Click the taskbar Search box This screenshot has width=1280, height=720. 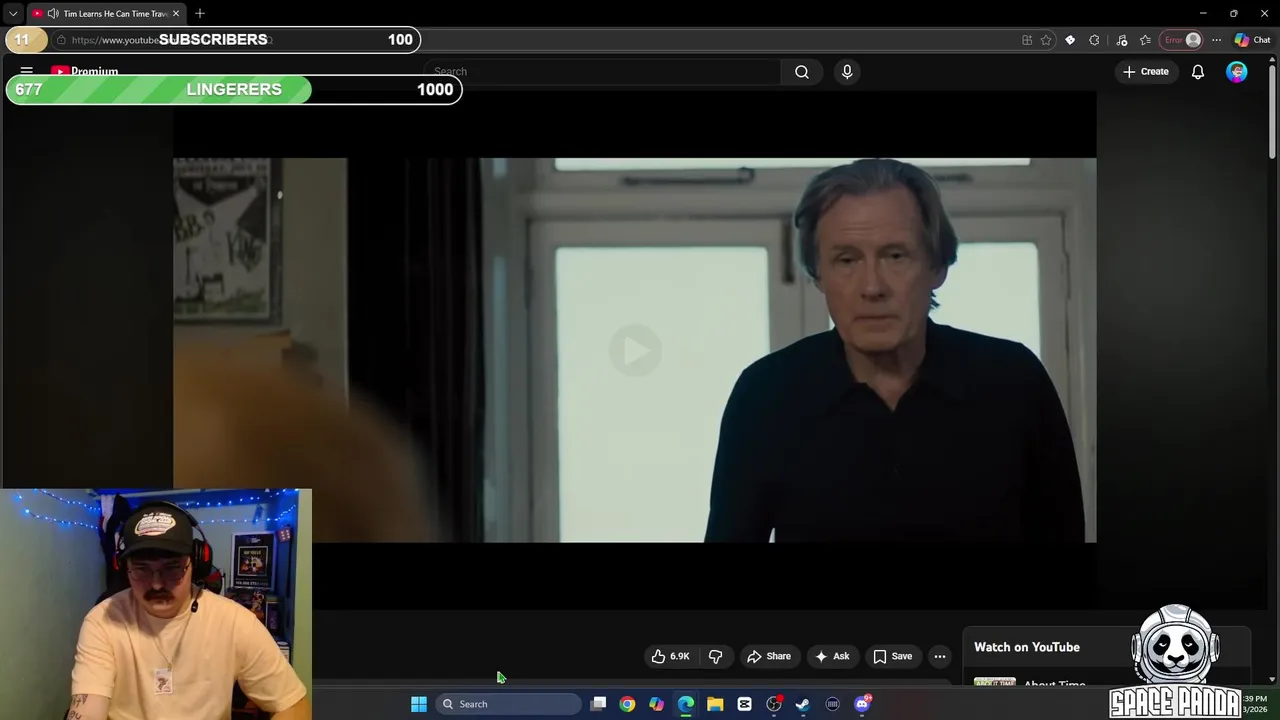(508, 704)
